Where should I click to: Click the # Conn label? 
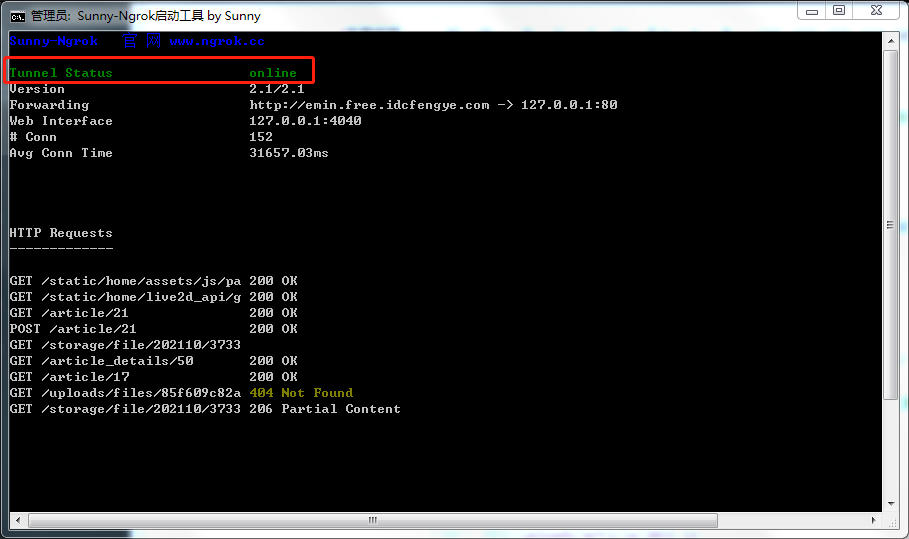pos(33,137)
